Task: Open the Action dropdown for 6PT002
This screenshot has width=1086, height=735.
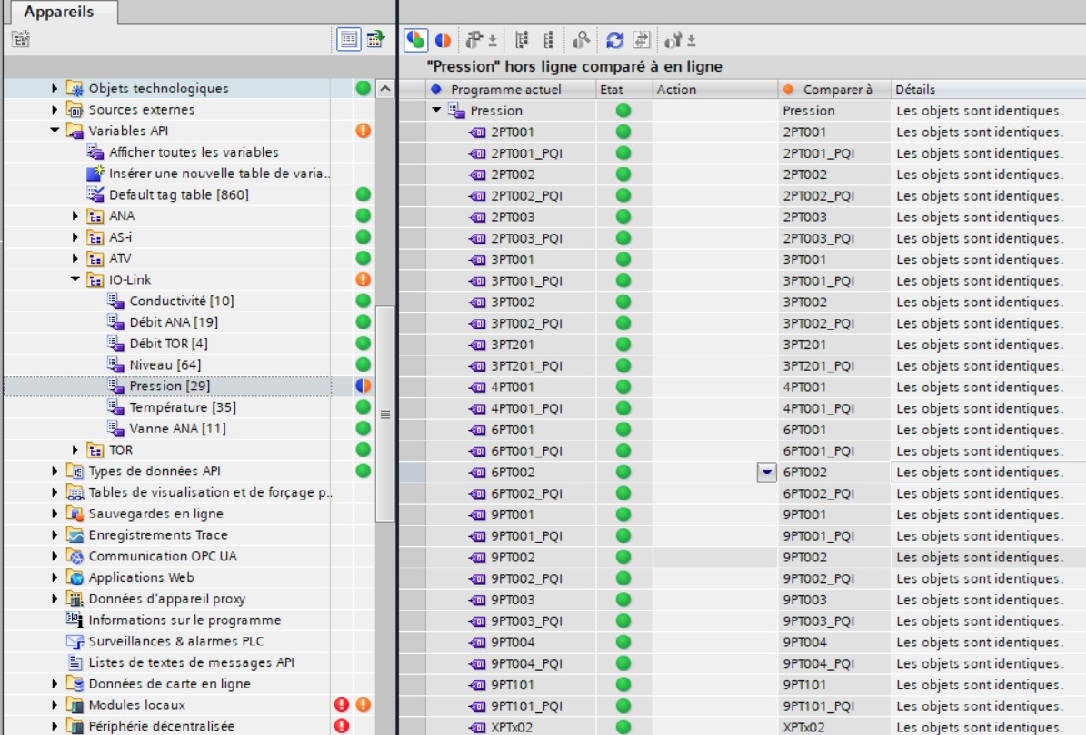Action: [767, 472]
